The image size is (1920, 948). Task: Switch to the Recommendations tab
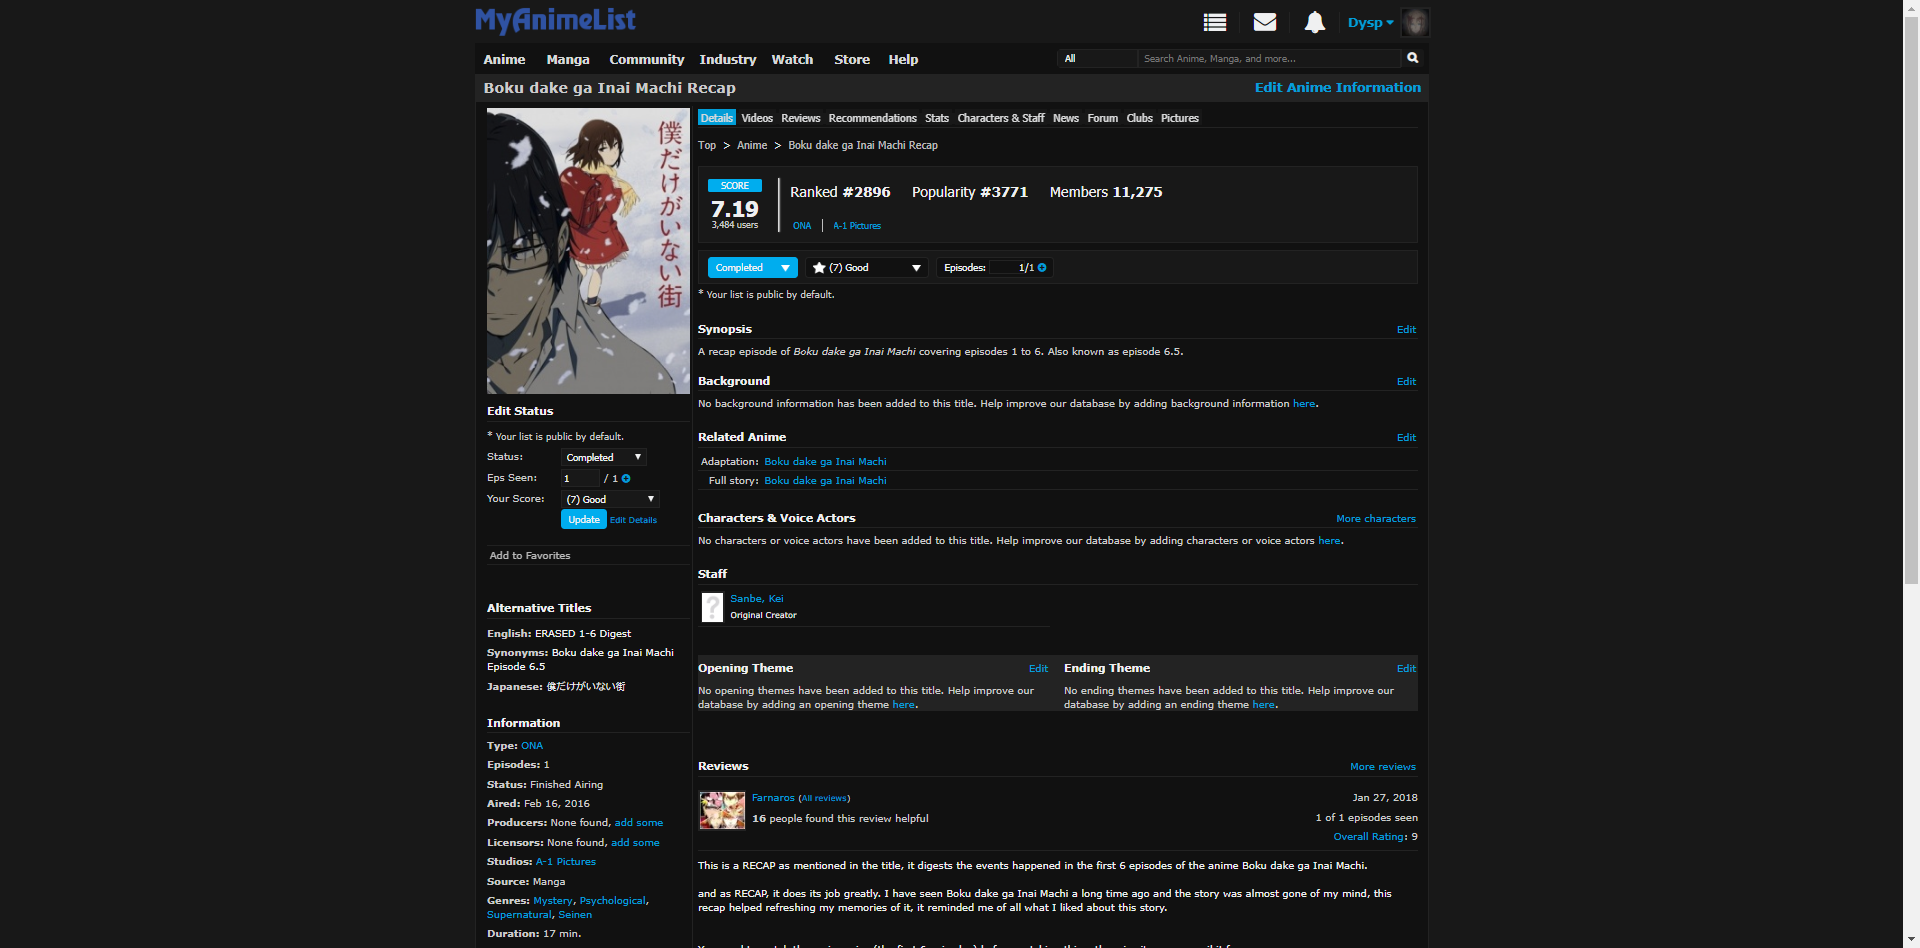click(872, 118)
